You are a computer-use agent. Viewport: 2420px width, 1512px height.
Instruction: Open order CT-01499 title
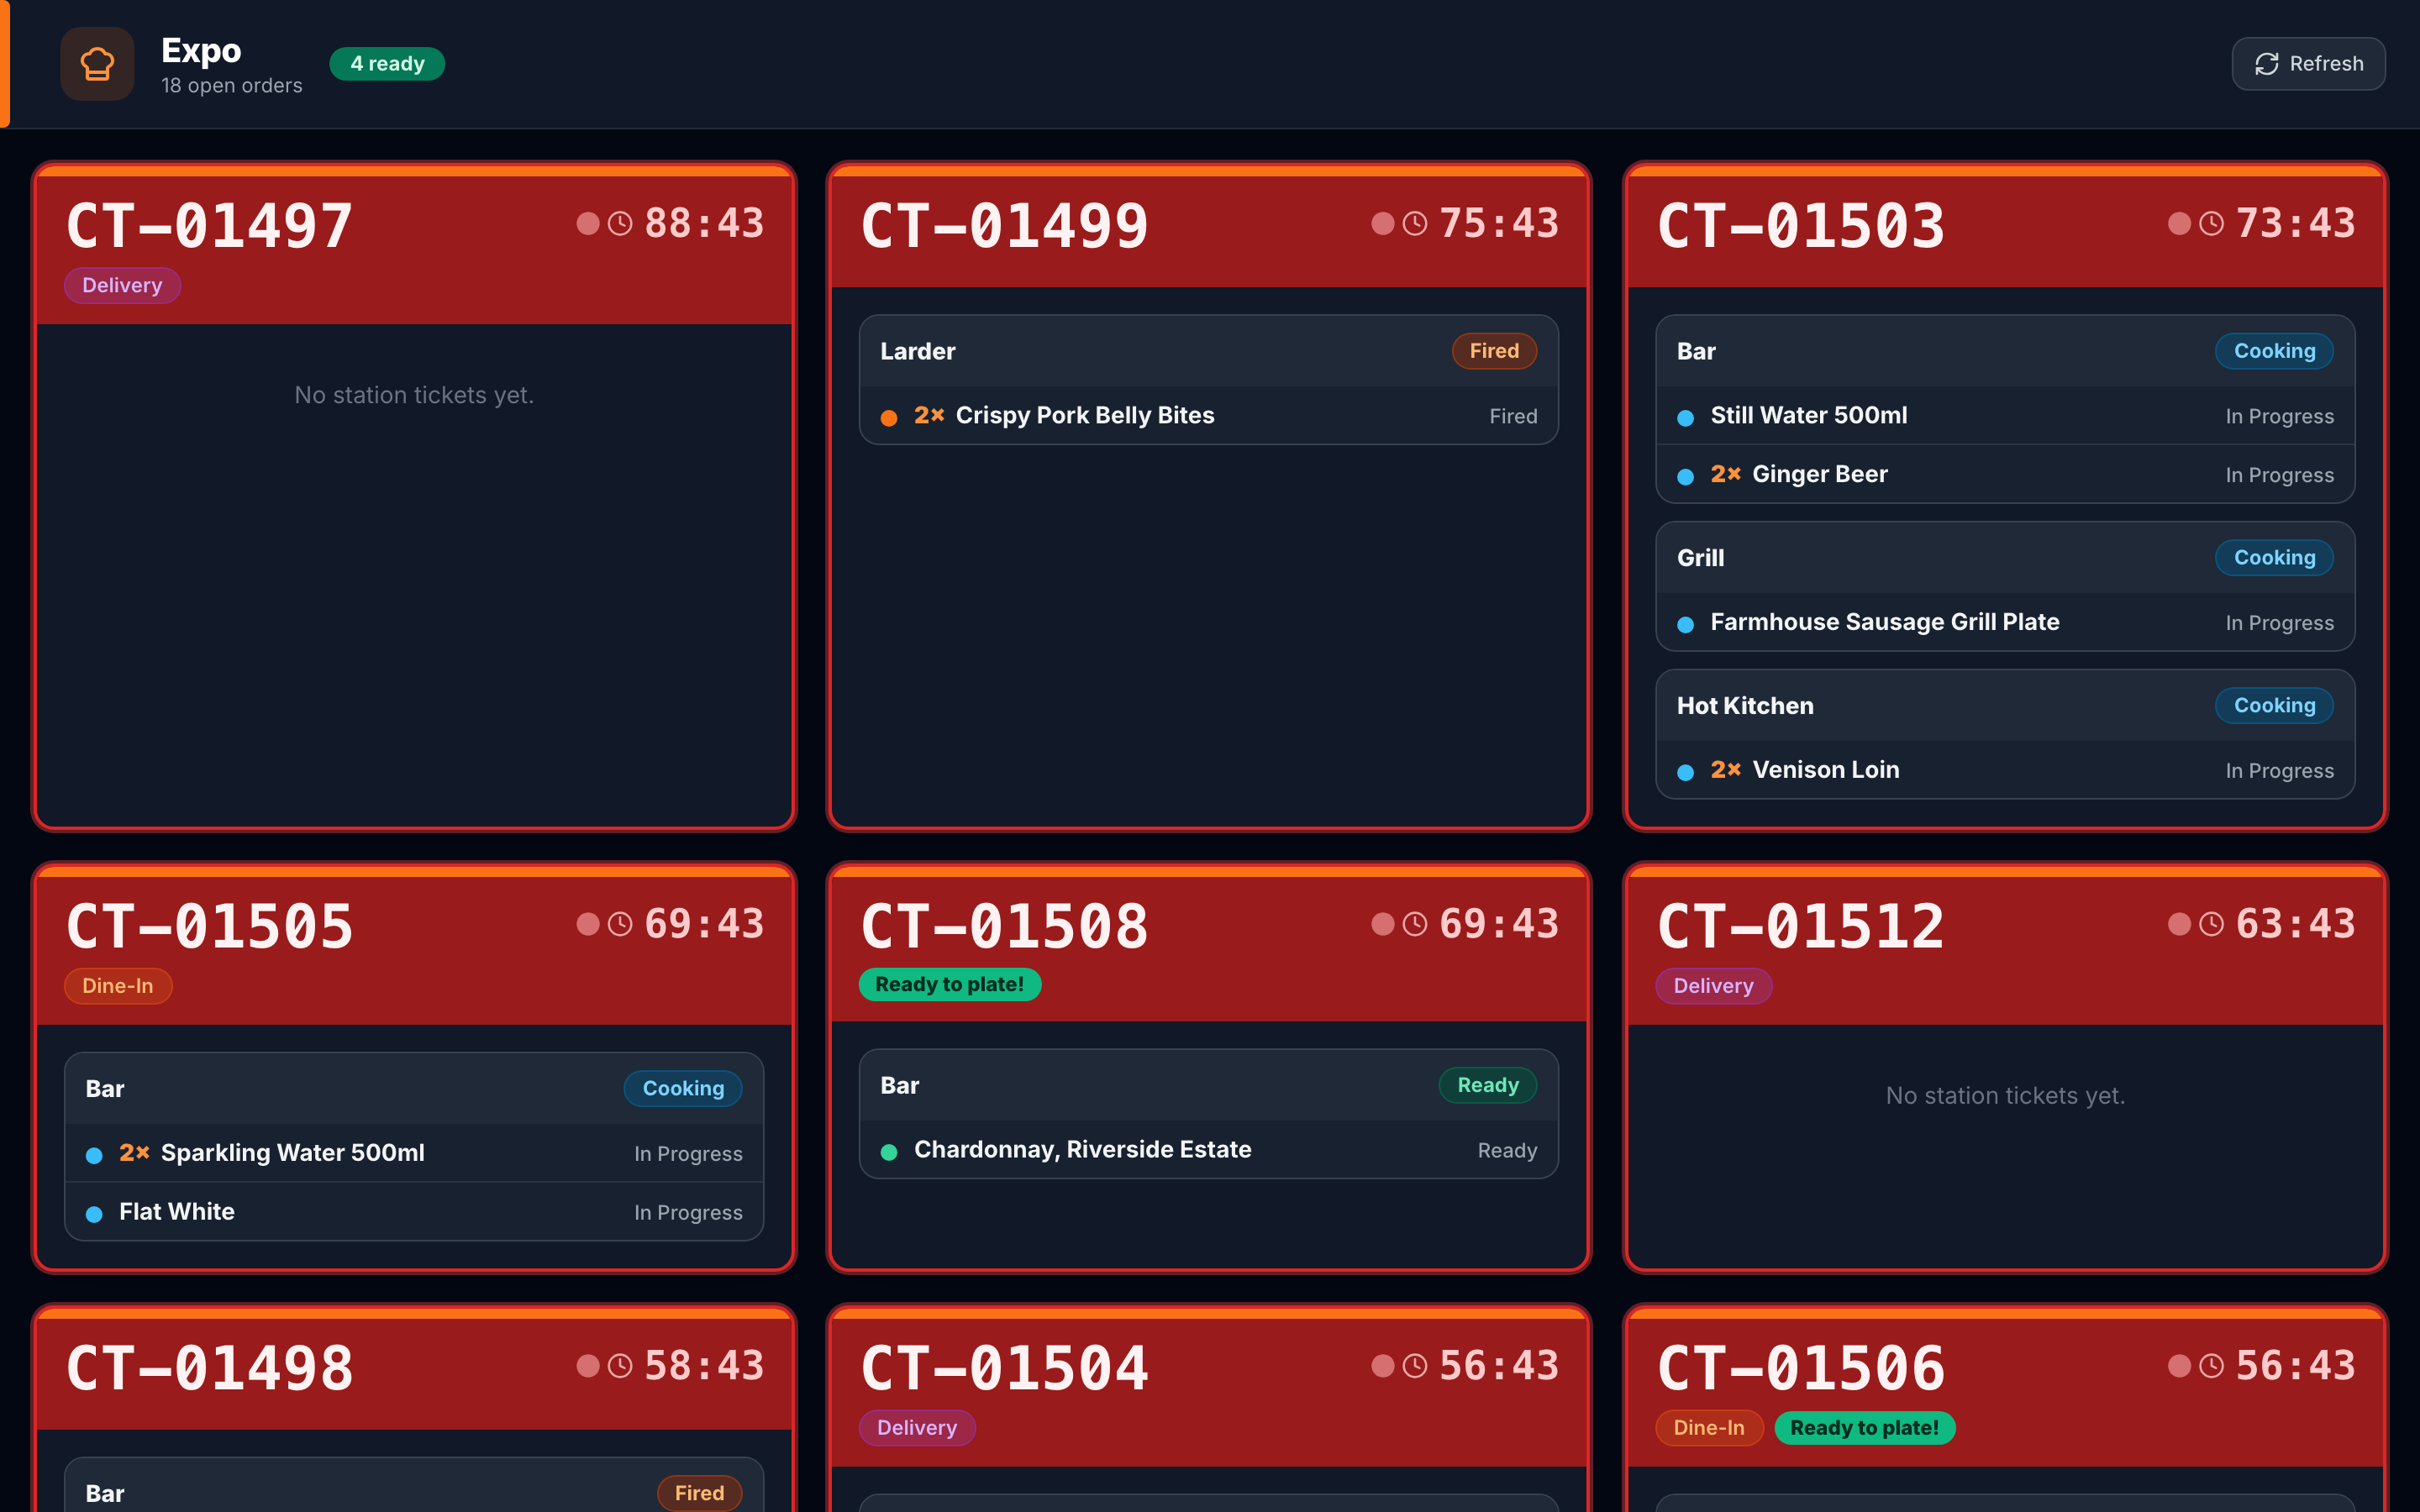pyautogui.click(x=1004, y=226)
